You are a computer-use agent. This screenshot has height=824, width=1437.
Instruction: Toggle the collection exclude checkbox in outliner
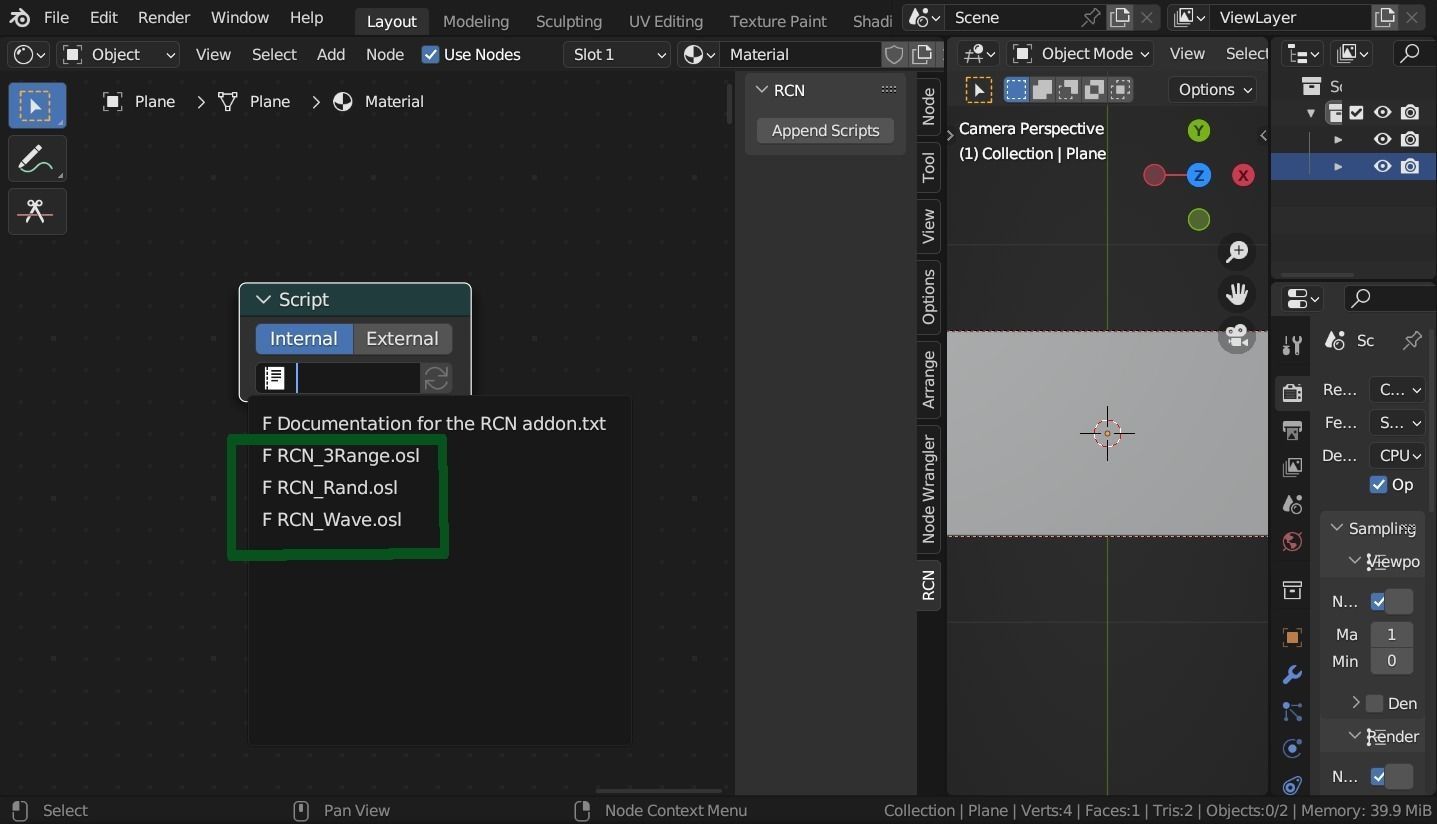point(1357,112)
